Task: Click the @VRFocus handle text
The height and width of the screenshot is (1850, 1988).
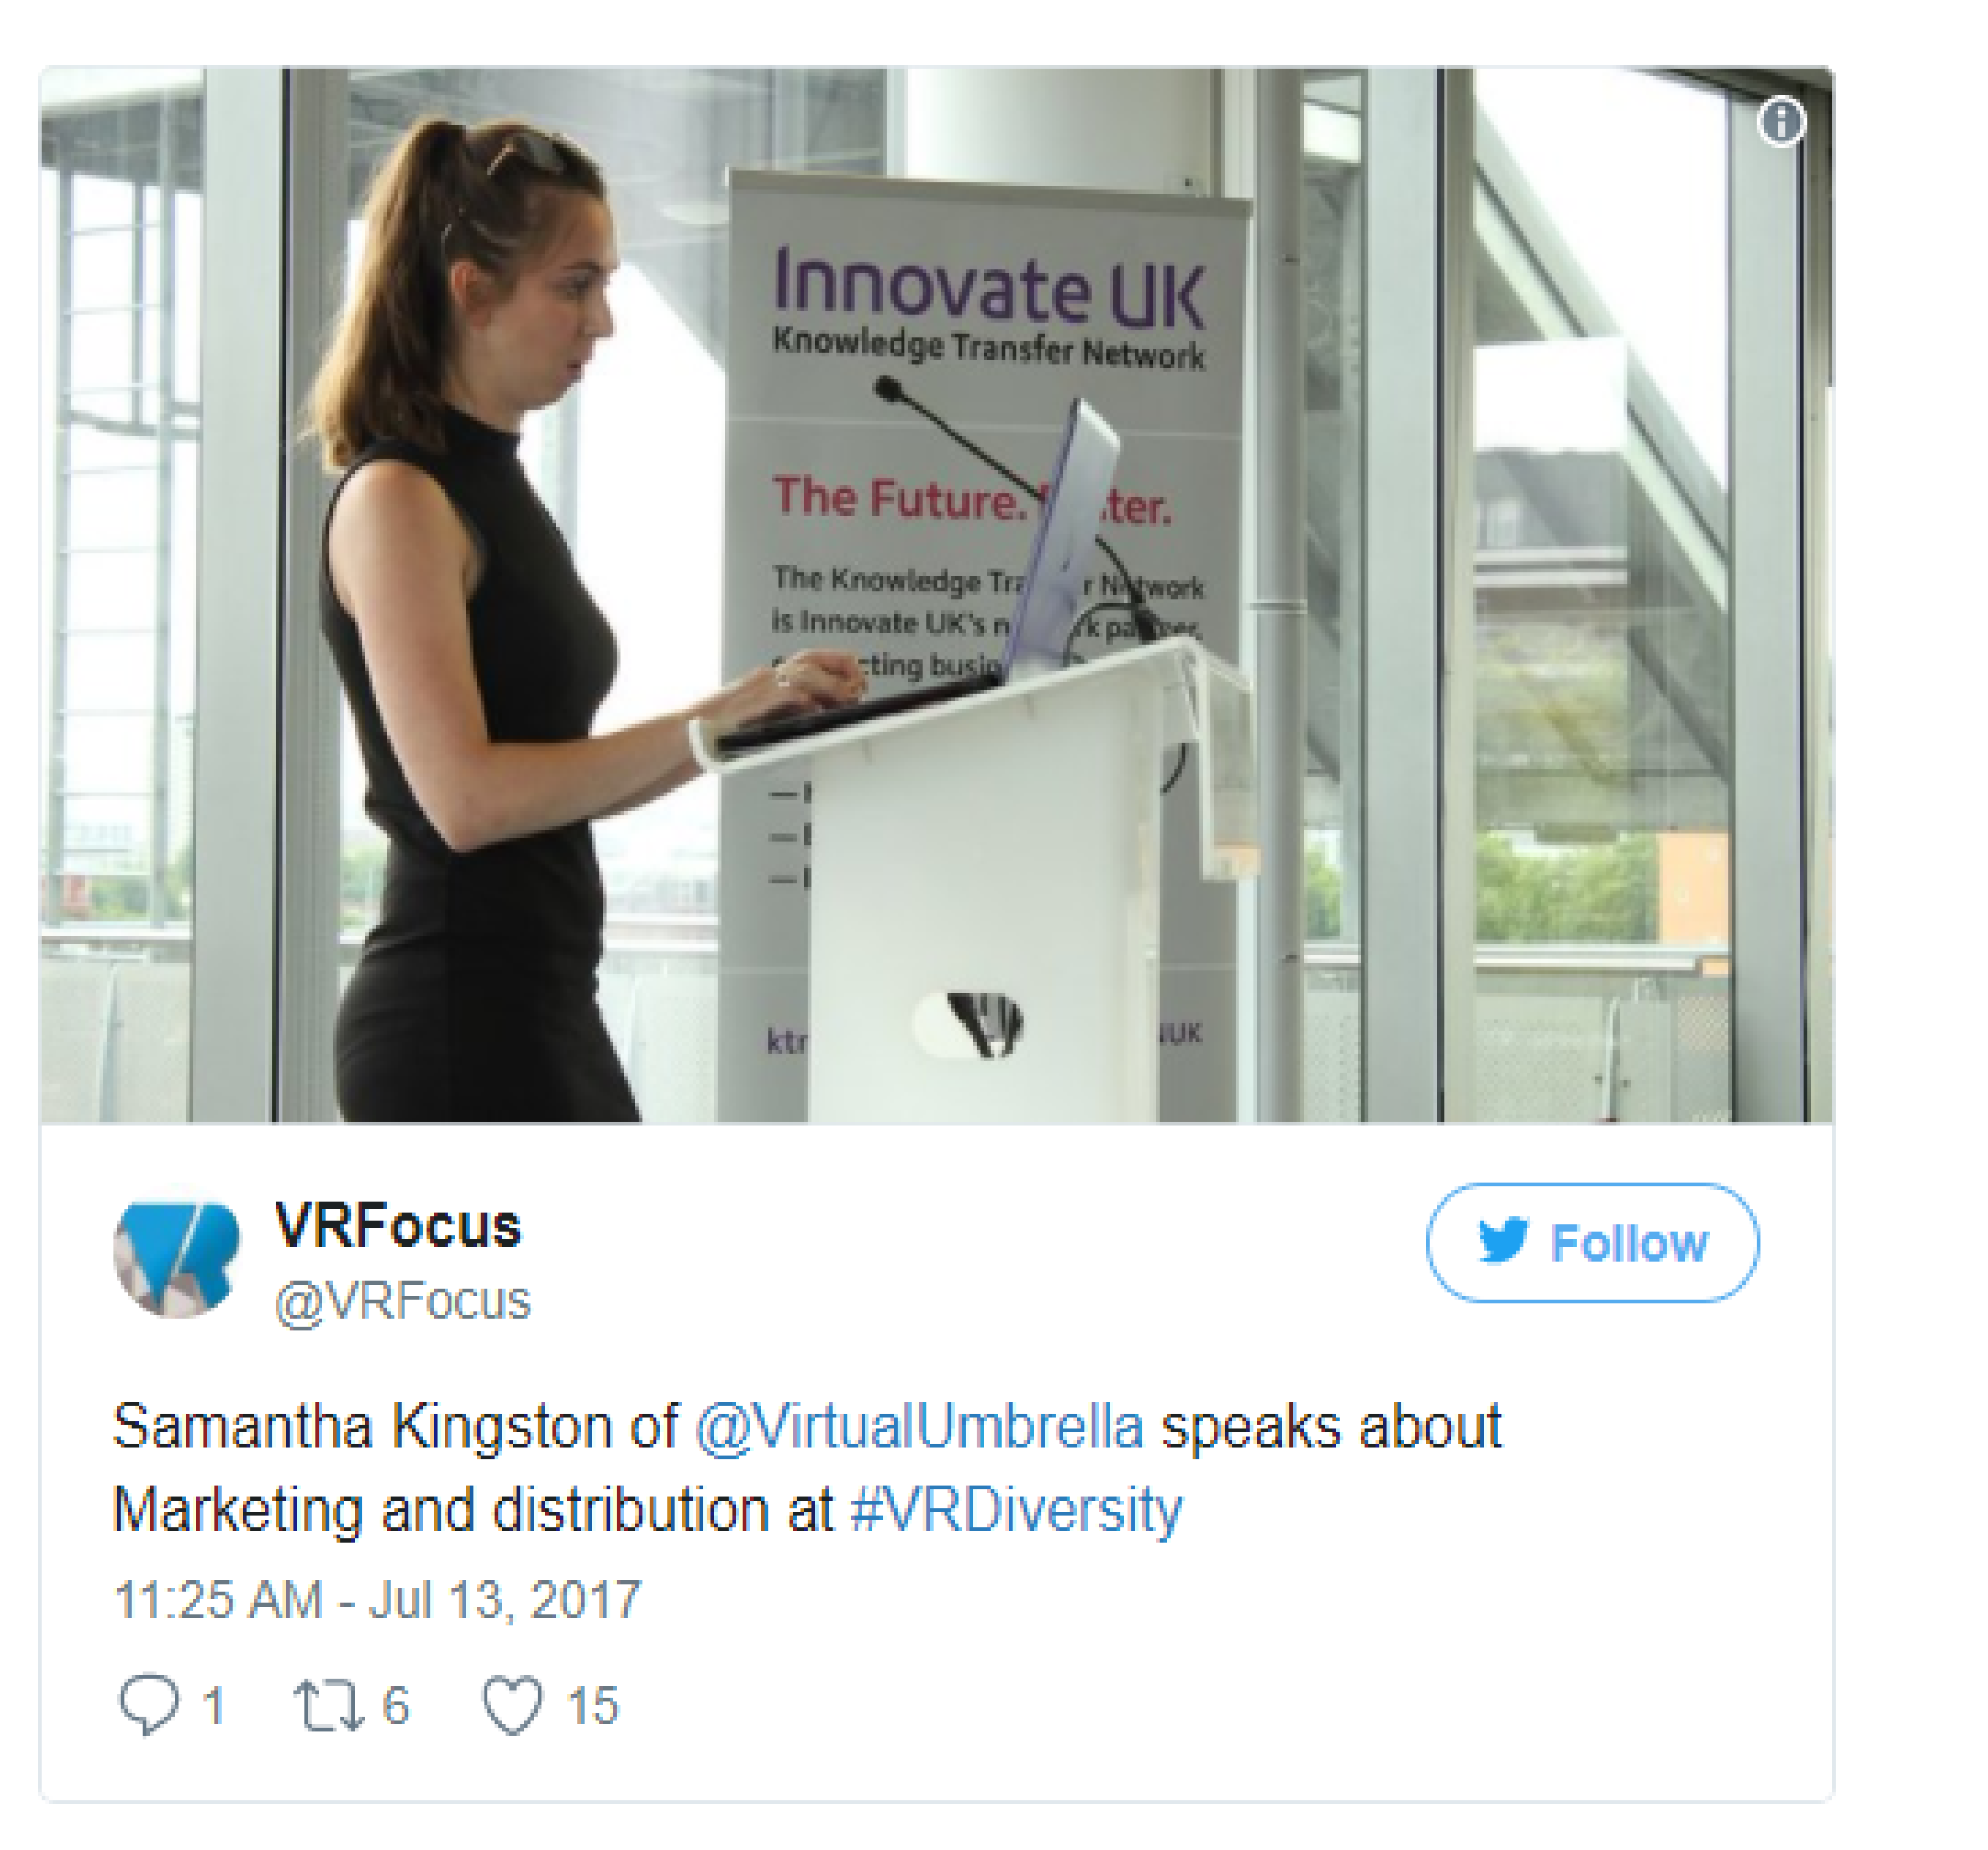Action: tap(402, 1301)
